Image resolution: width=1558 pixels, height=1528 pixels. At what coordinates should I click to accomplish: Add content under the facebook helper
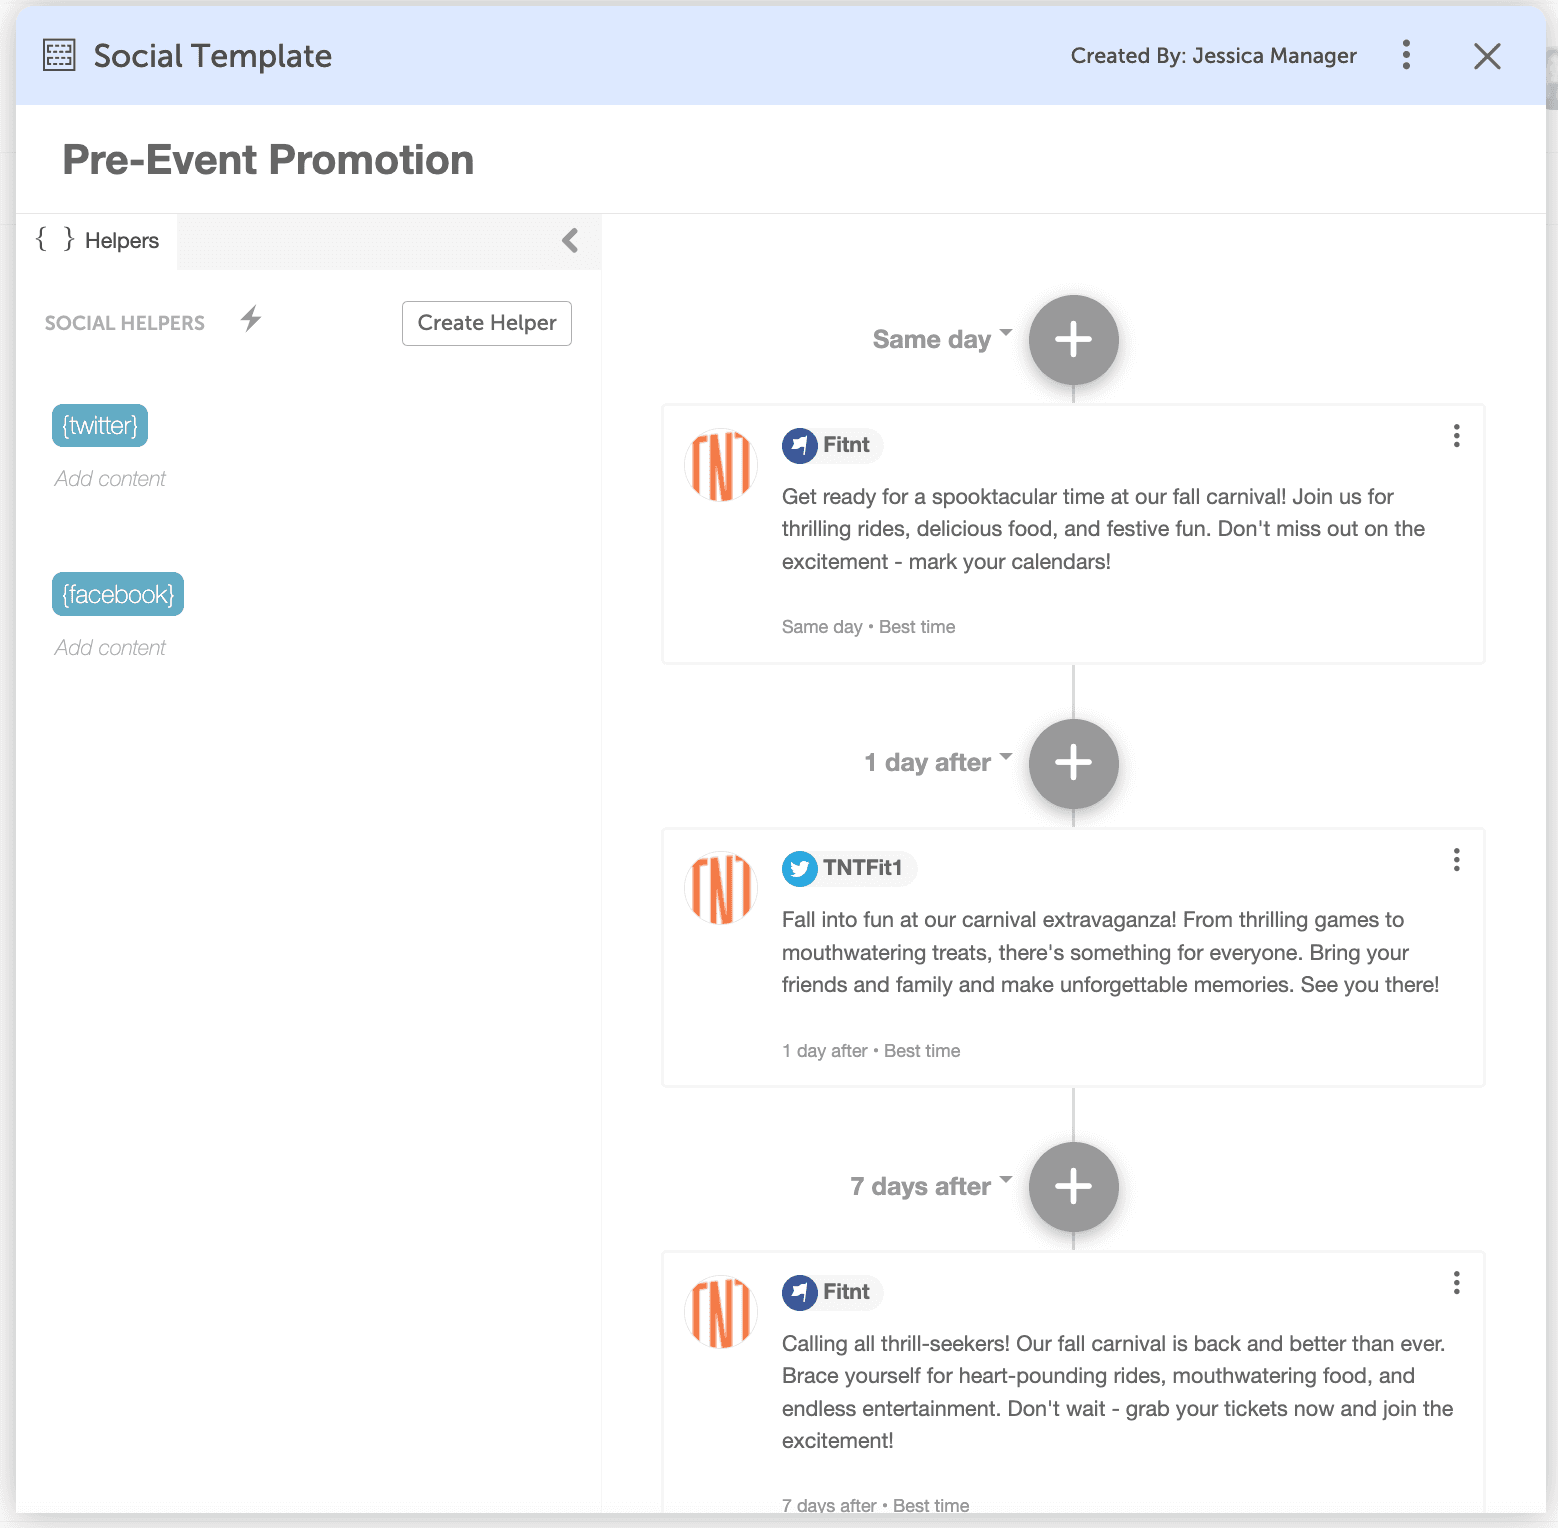(110, 648)
